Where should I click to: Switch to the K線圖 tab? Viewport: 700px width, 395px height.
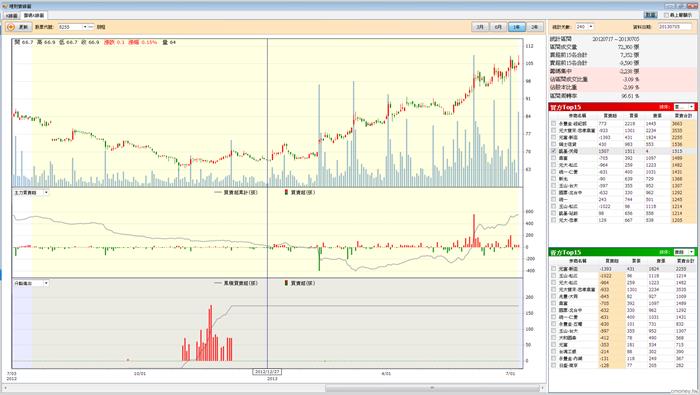click(12, 16)
